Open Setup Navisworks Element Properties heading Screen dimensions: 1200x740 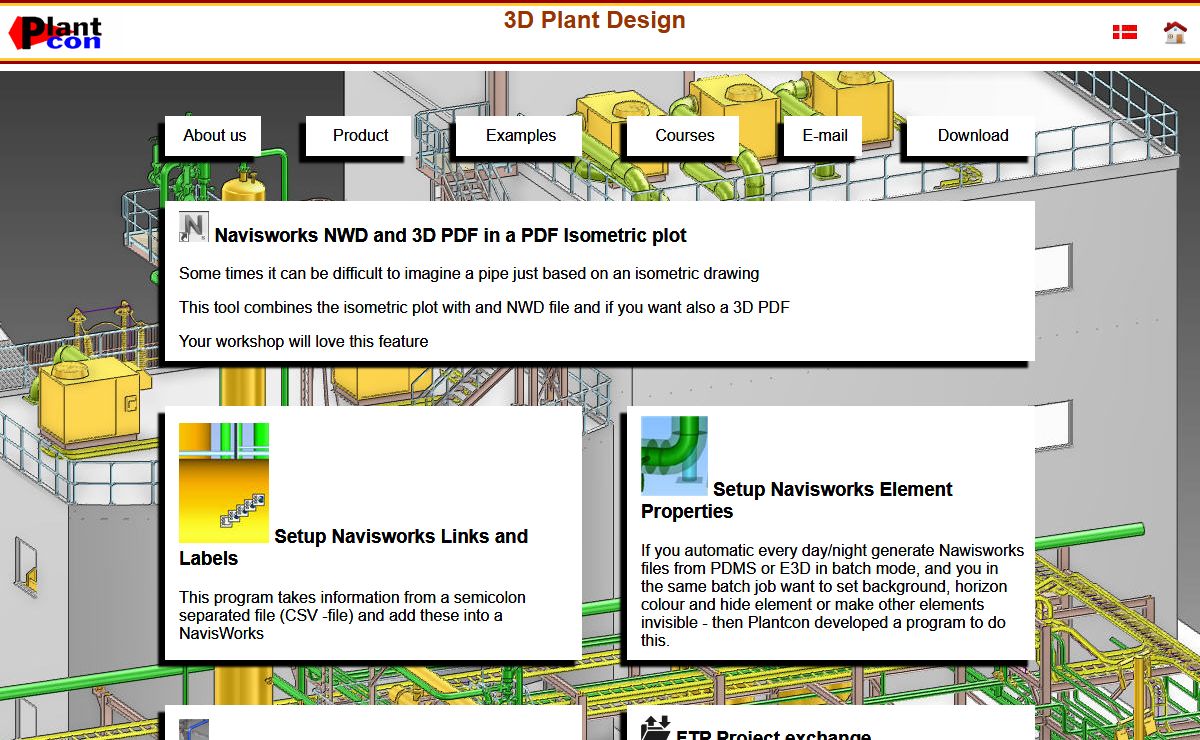tap(796, 500)
